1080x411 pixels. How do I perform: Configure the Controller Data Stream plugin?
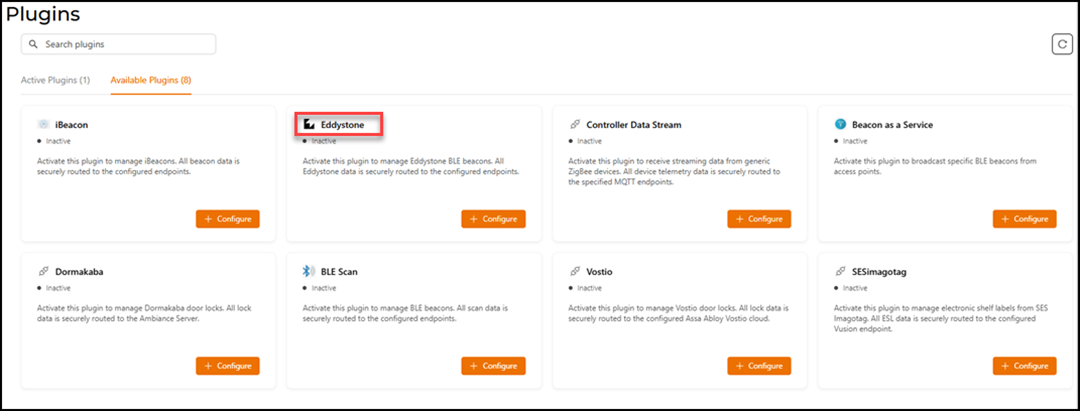759,219
